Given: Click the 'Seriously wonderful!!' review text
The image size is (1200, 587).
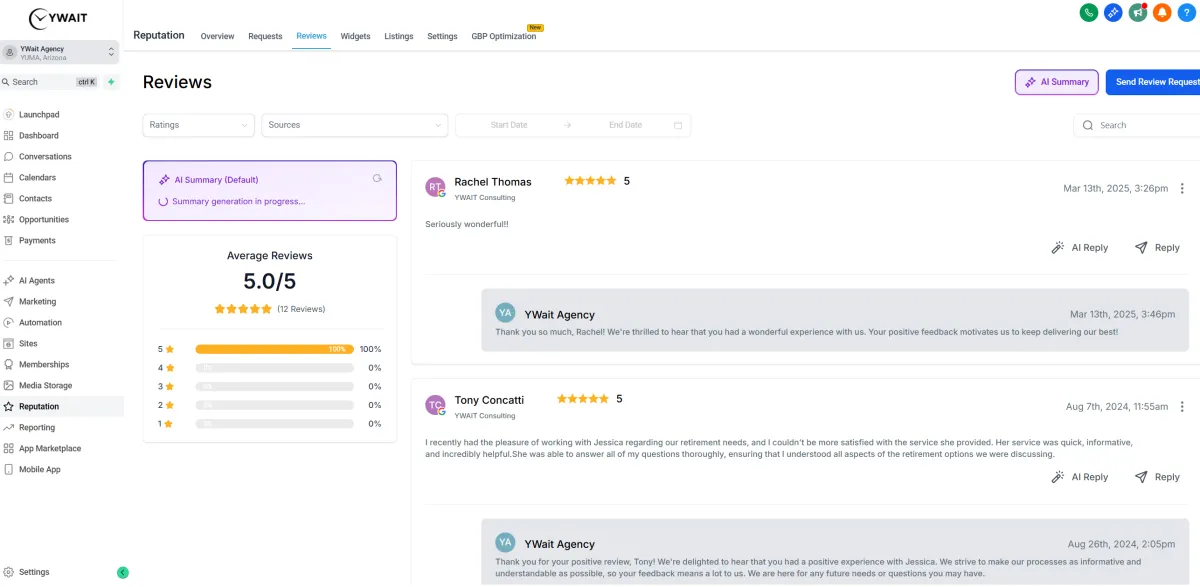Looking at the screenshot, I should (x=467, y=224).
